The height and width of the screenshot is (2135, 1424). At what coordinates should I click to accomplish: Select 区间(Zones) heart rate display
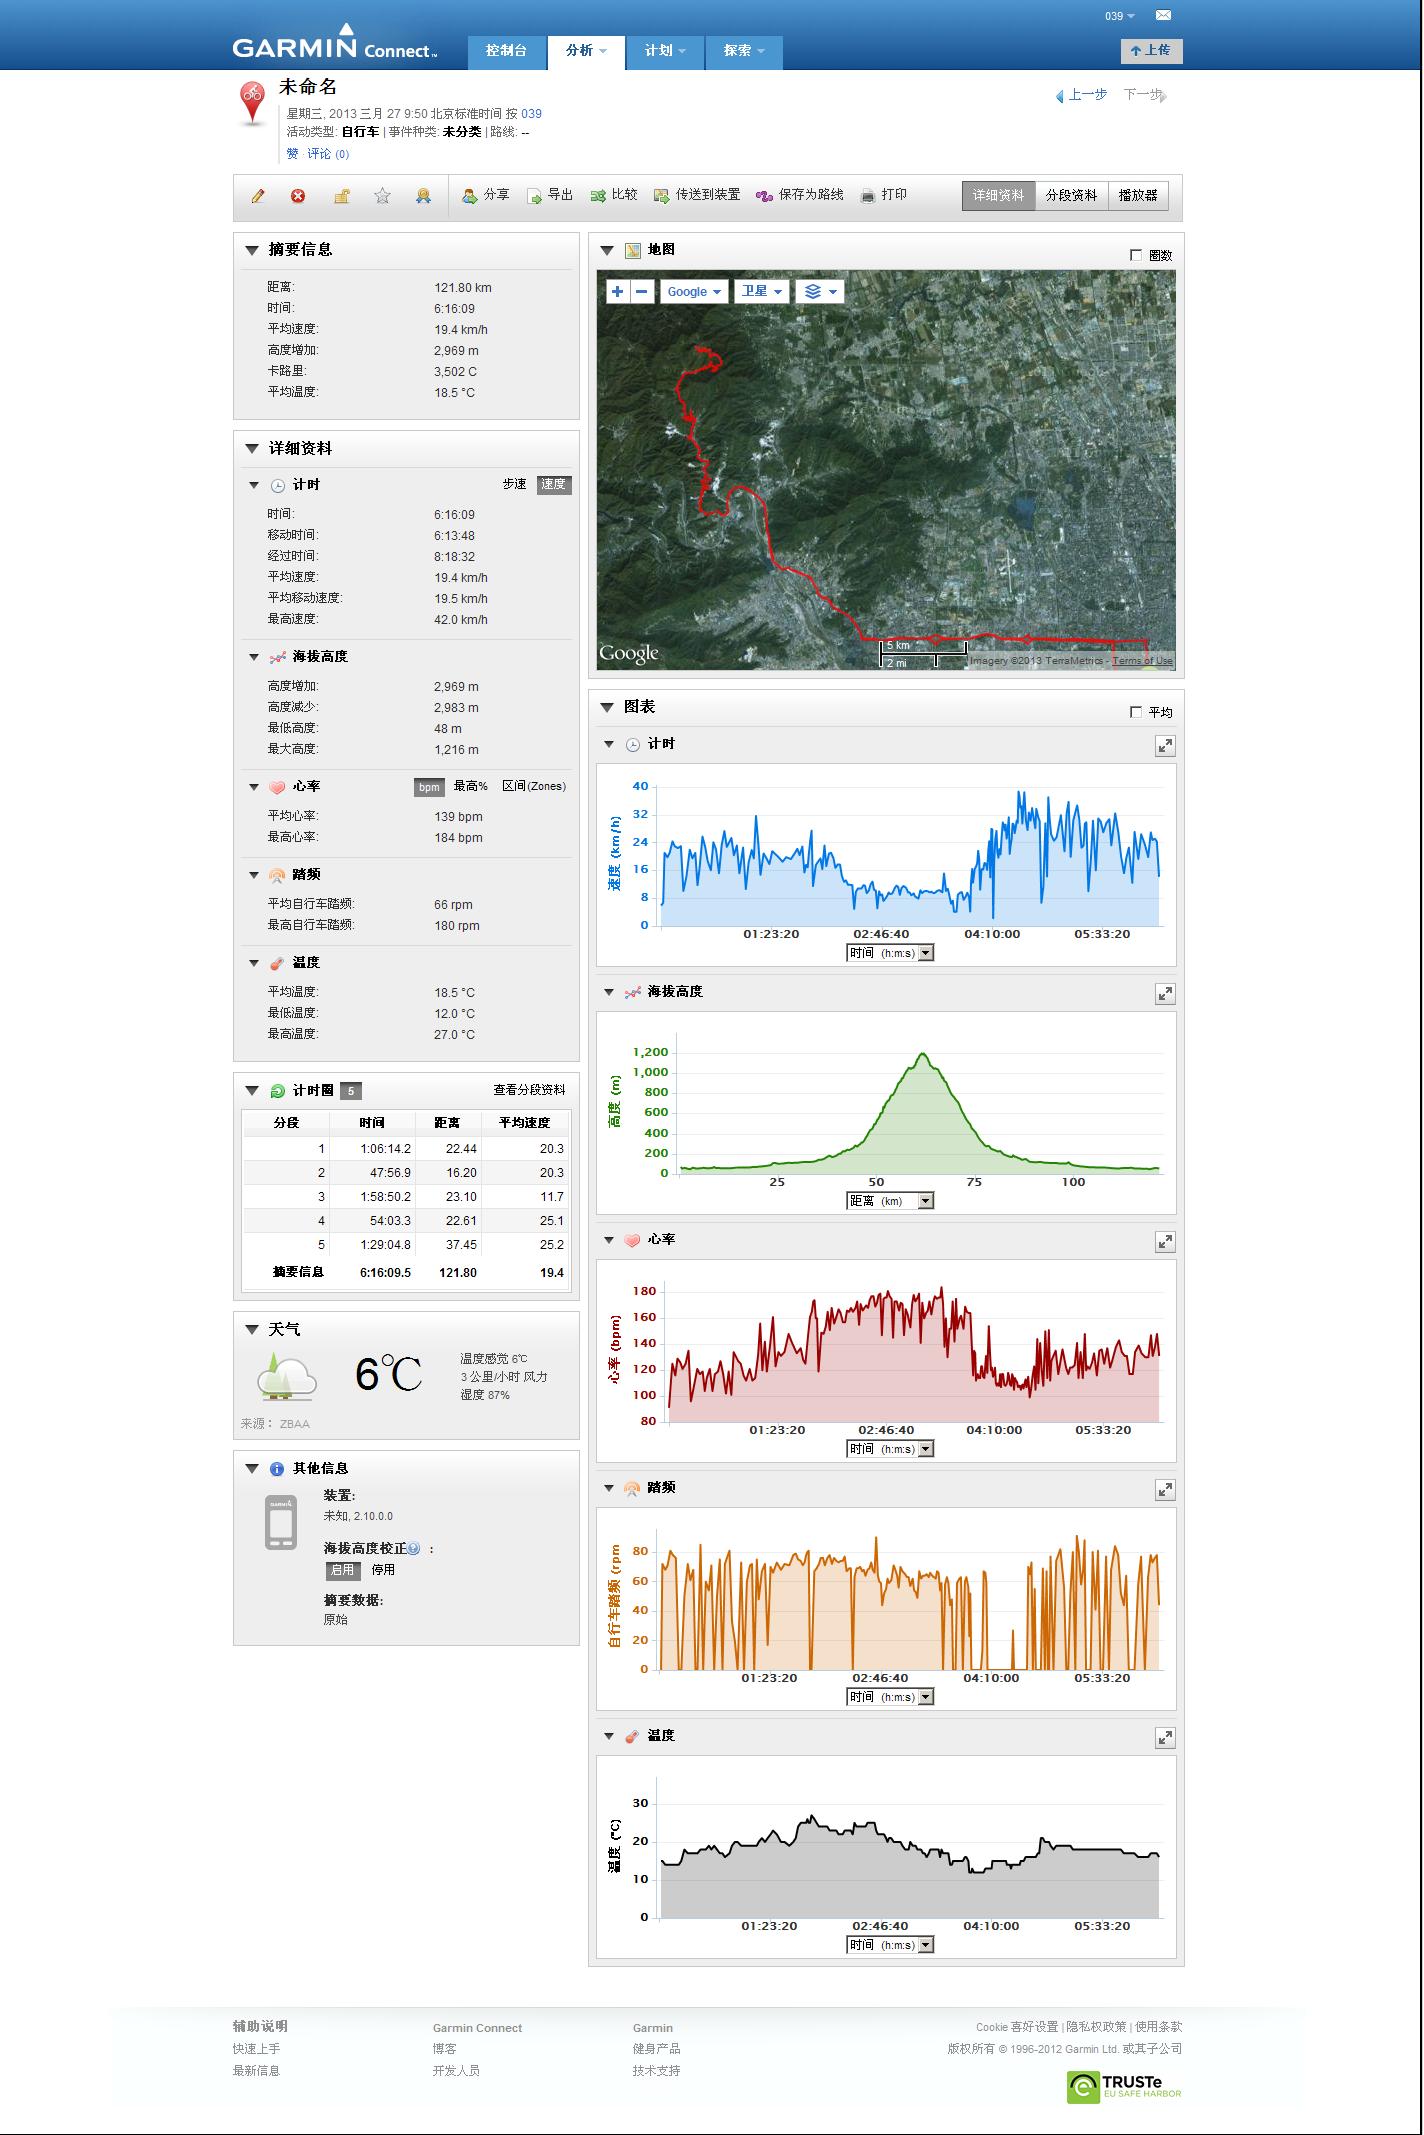point(534,786)
